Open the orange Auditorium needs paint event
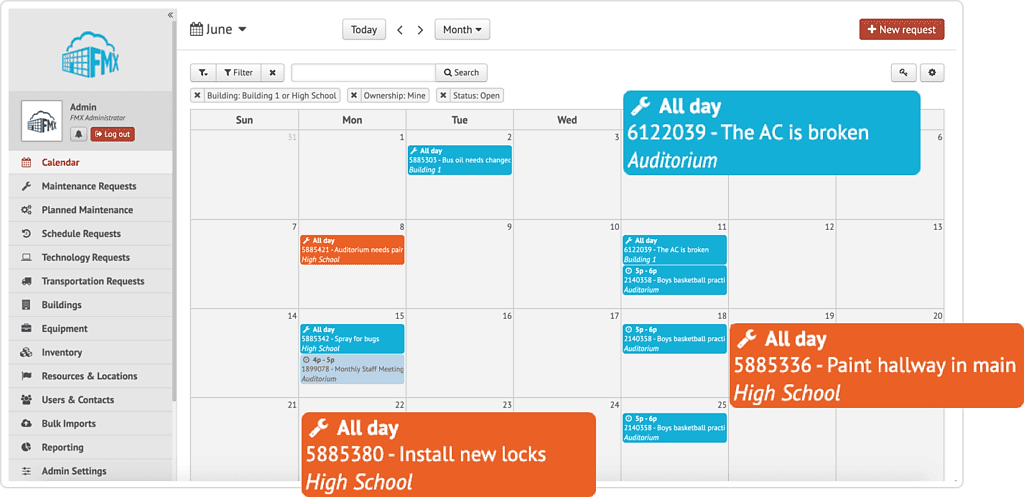The image size is (1024, 497). tap(352, 250)
